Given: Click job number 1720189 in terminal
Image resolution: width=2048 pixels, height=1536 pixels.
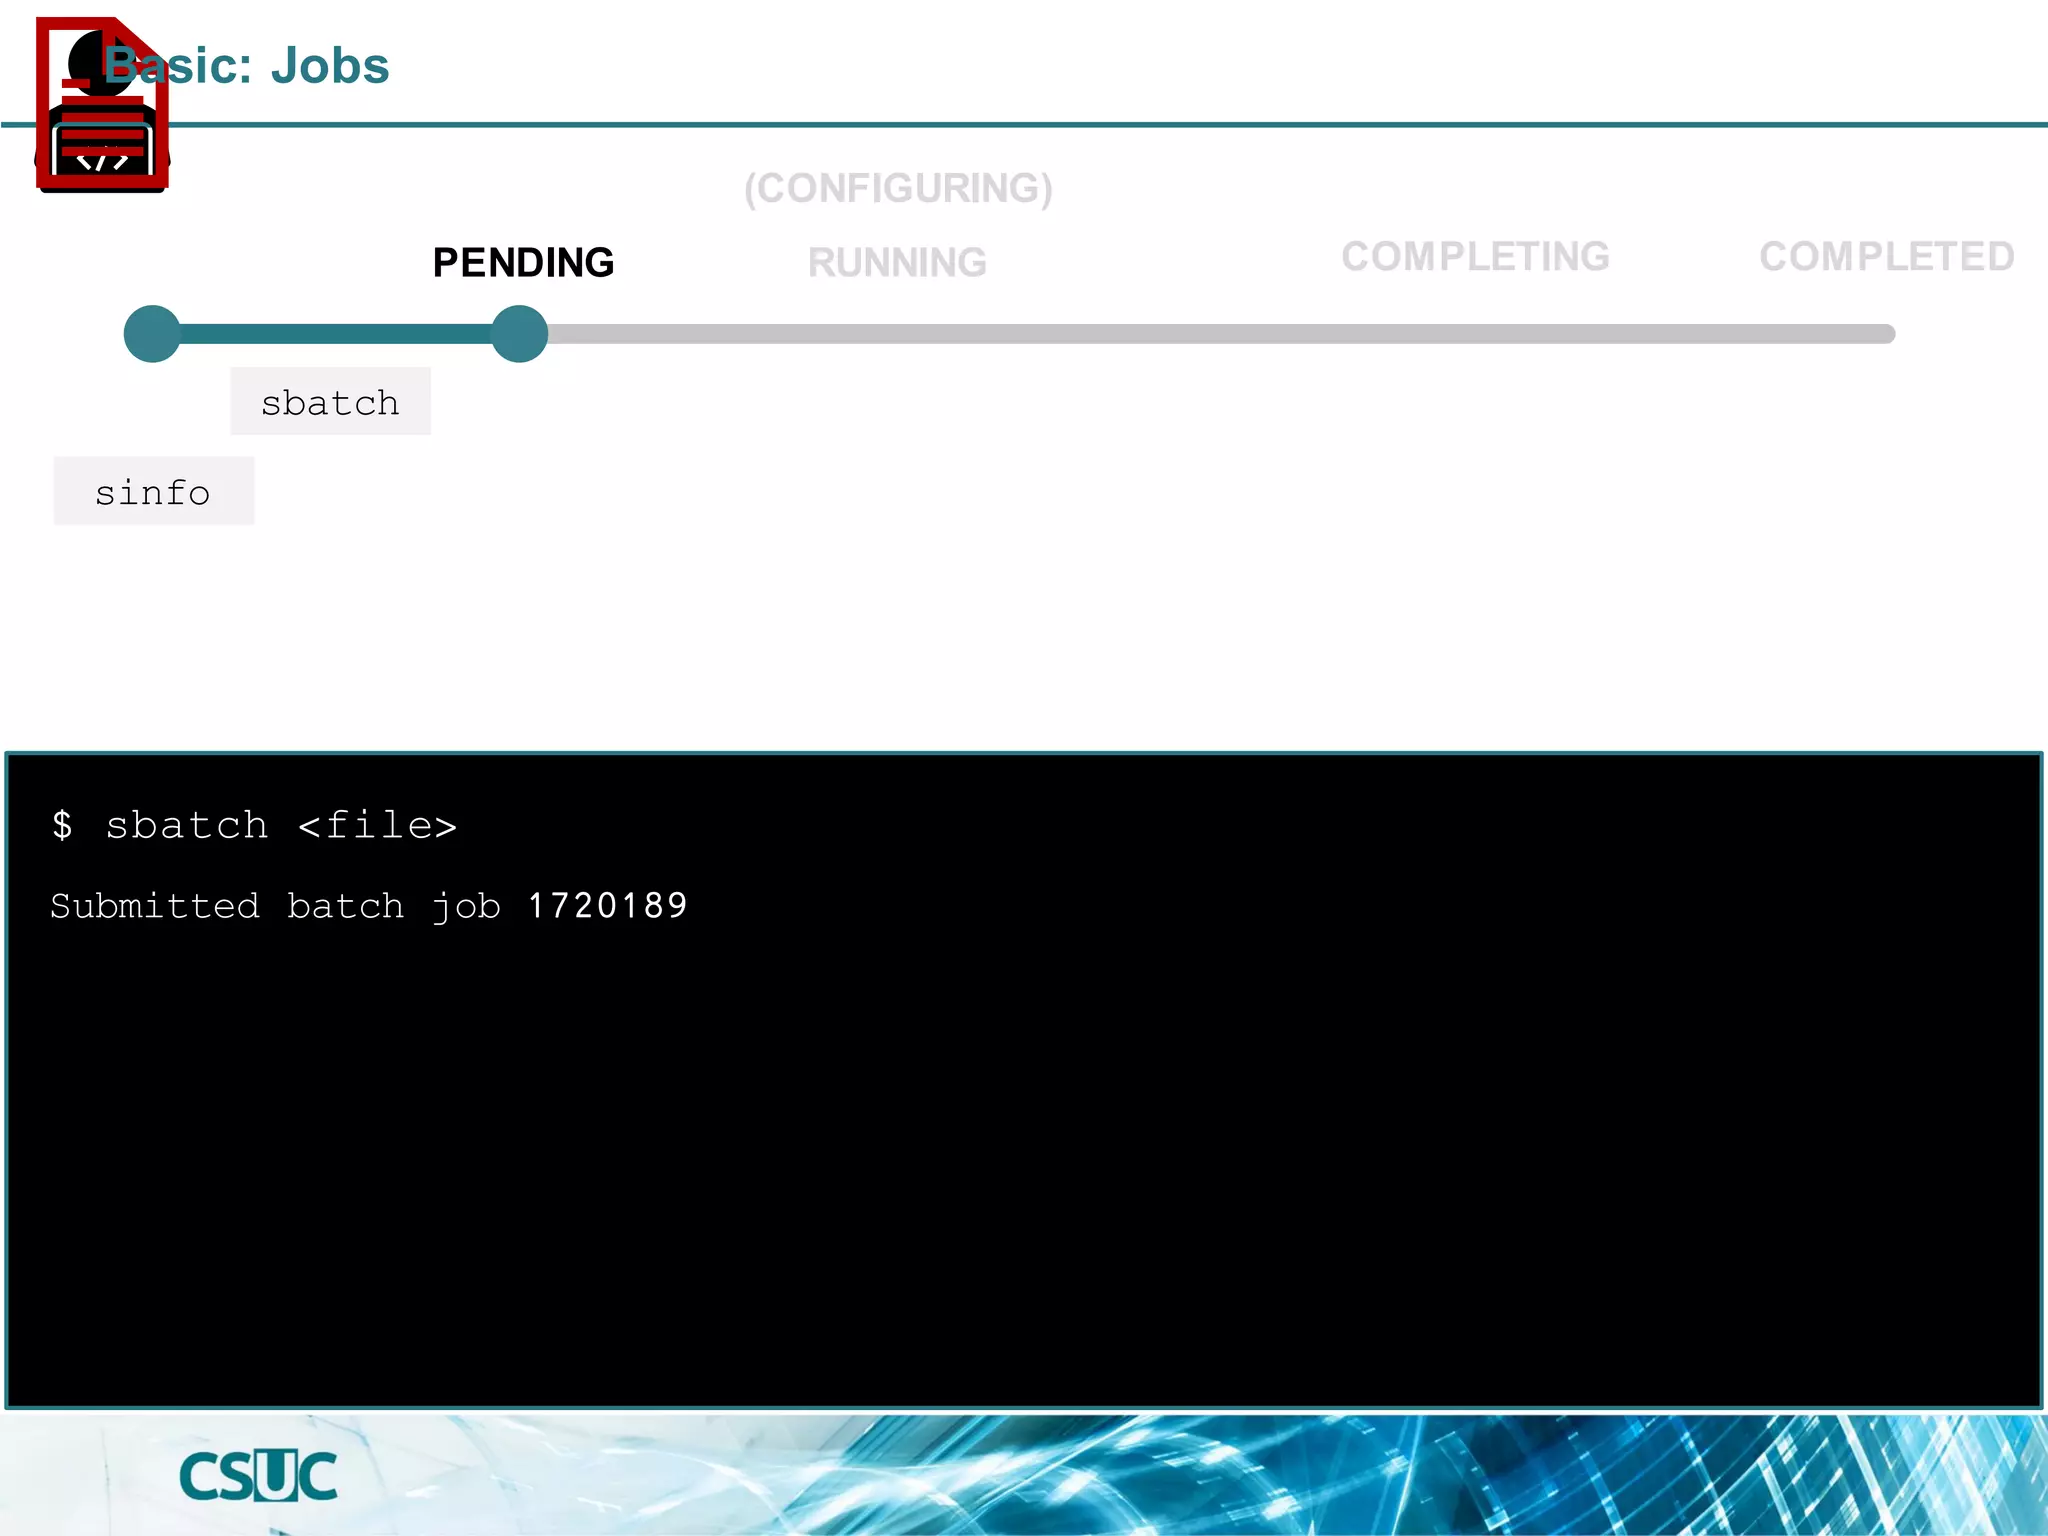Looking at the screenshot, I should 607,906.
